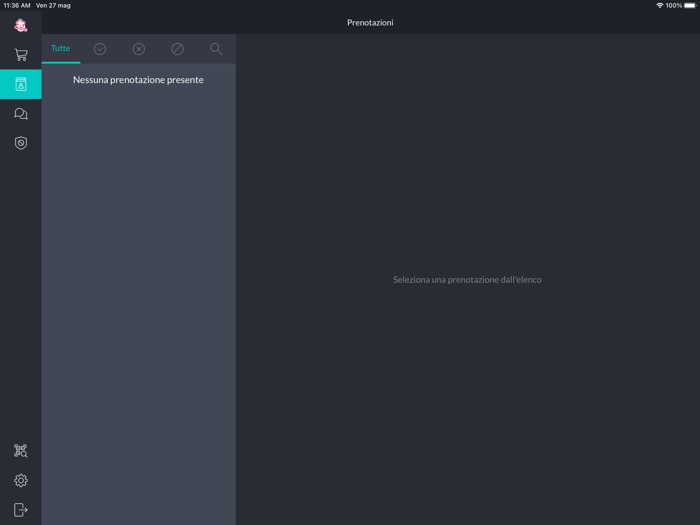Search reservations with the magnifier icon
This screenshot has height=525, width=700.
[x=216, y=49]
